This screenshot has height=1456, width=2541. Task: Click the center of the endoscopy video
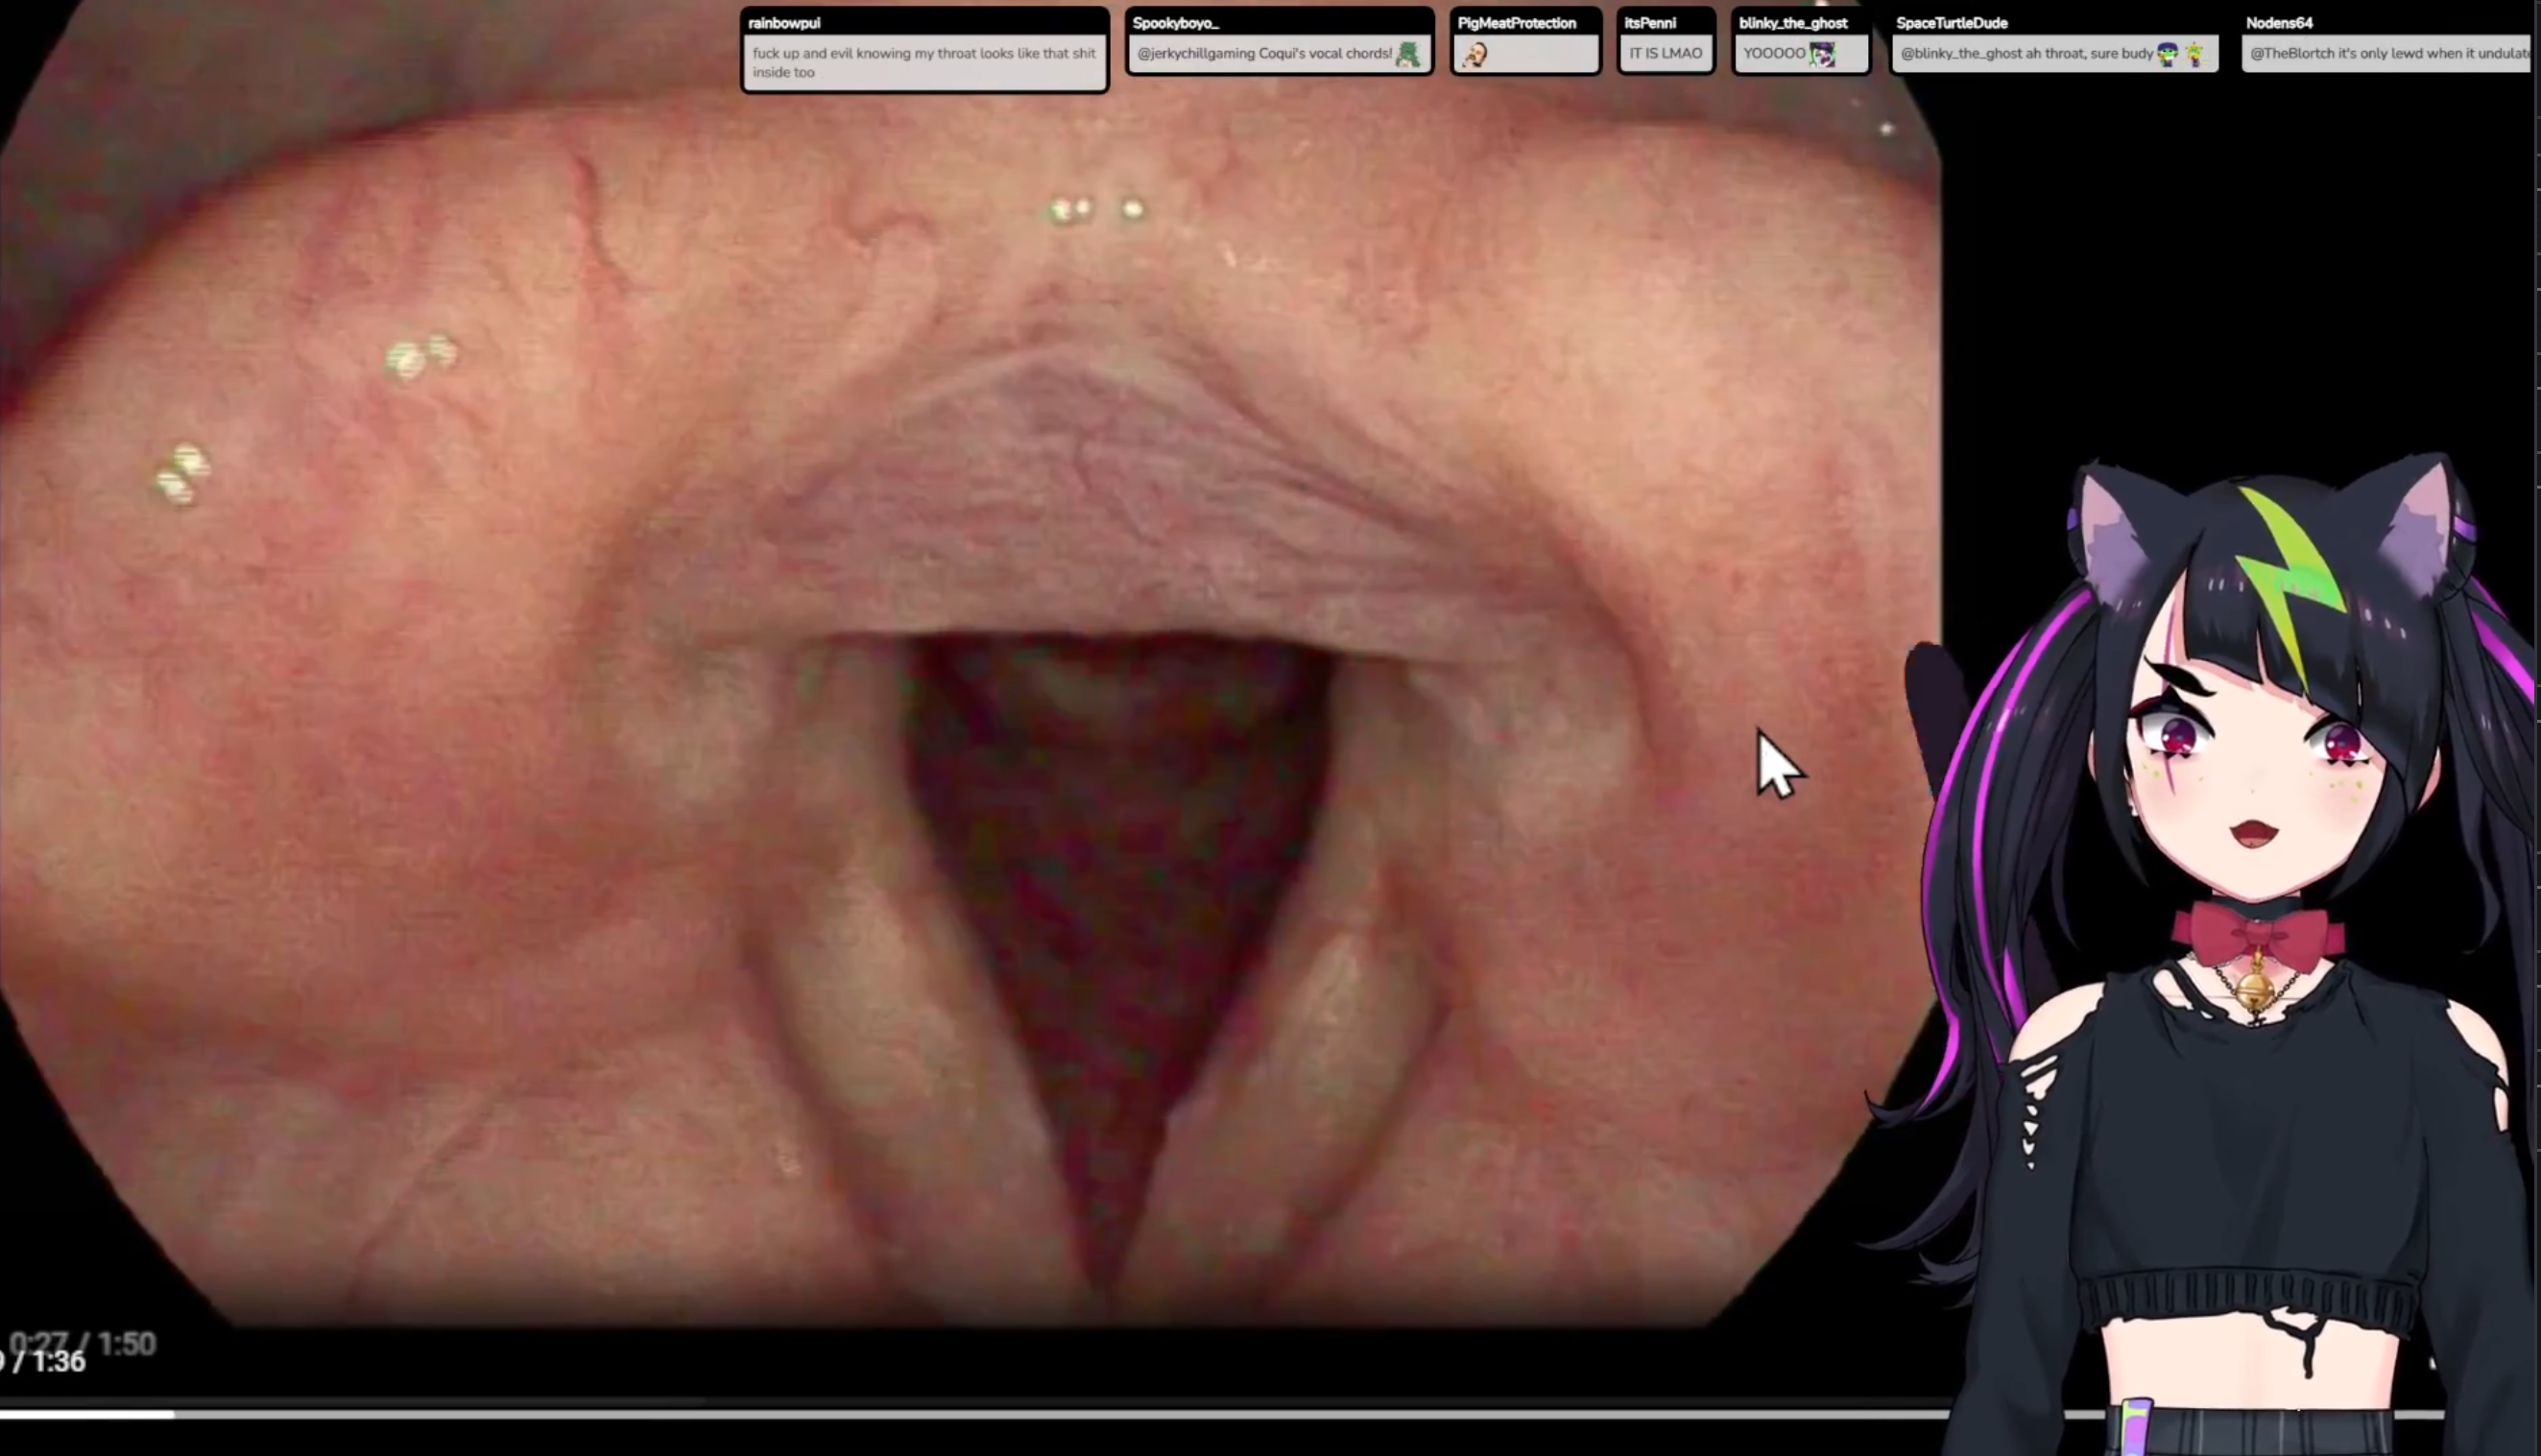(x=970, y=665)
